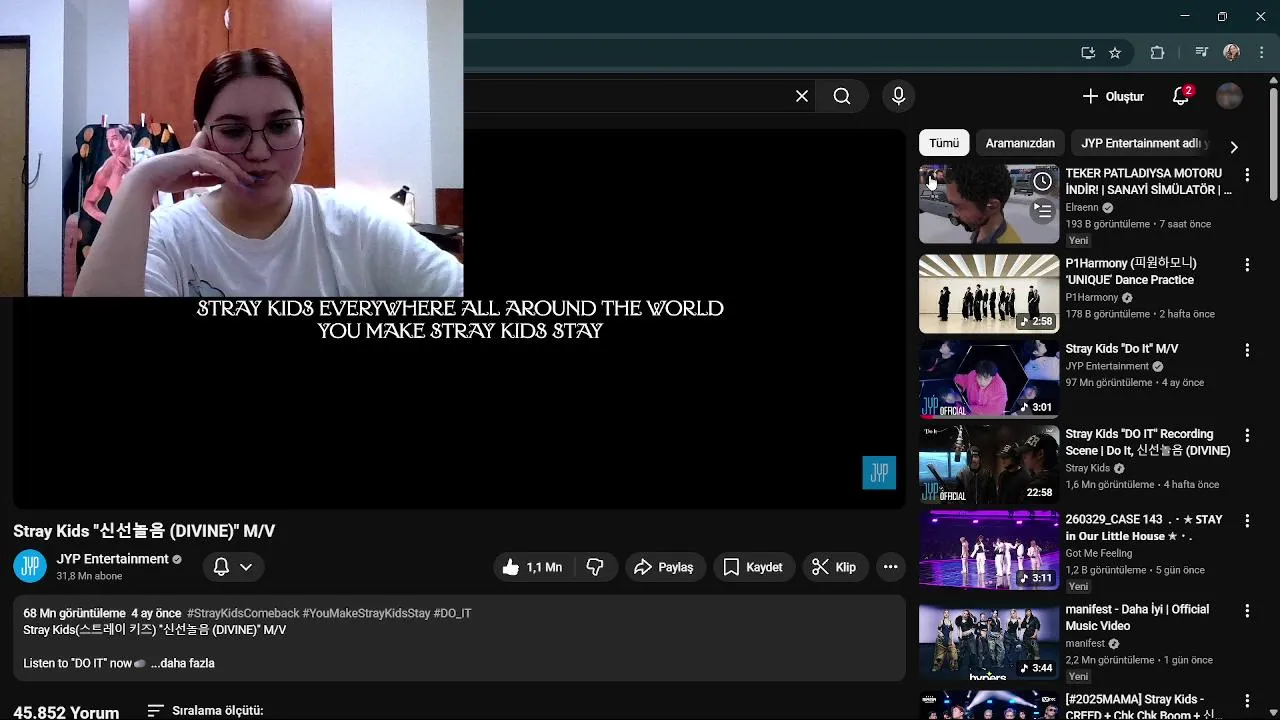
Task: Select the Aramanızdan filter chip
Action: point(1020,143)
